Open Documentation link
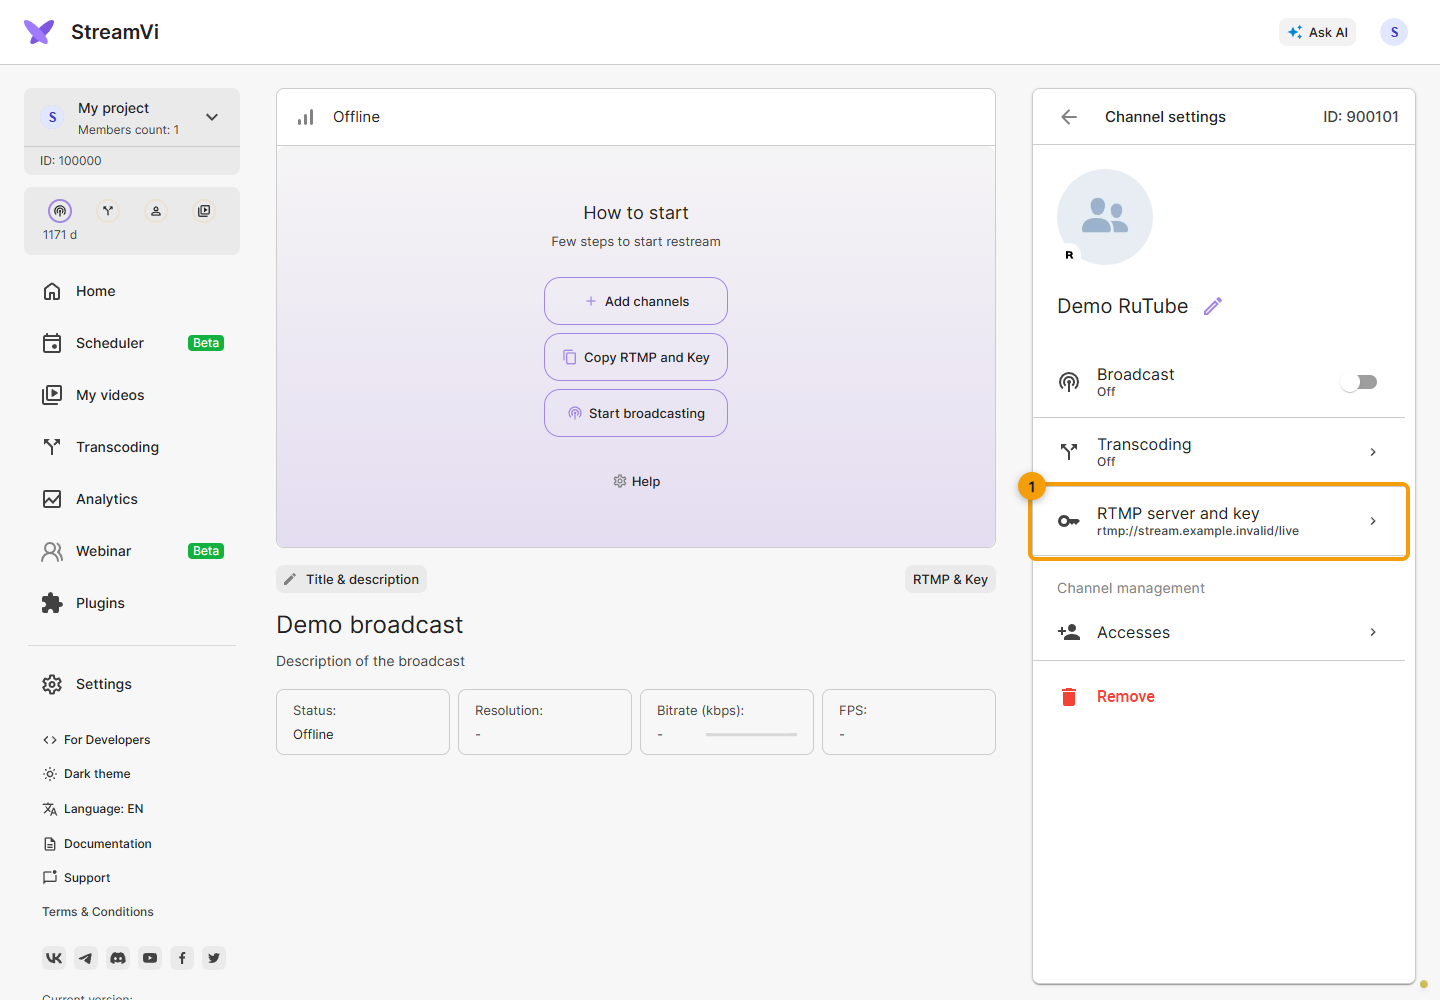Screen dimensions: 1440x1000 coord(97,844)
